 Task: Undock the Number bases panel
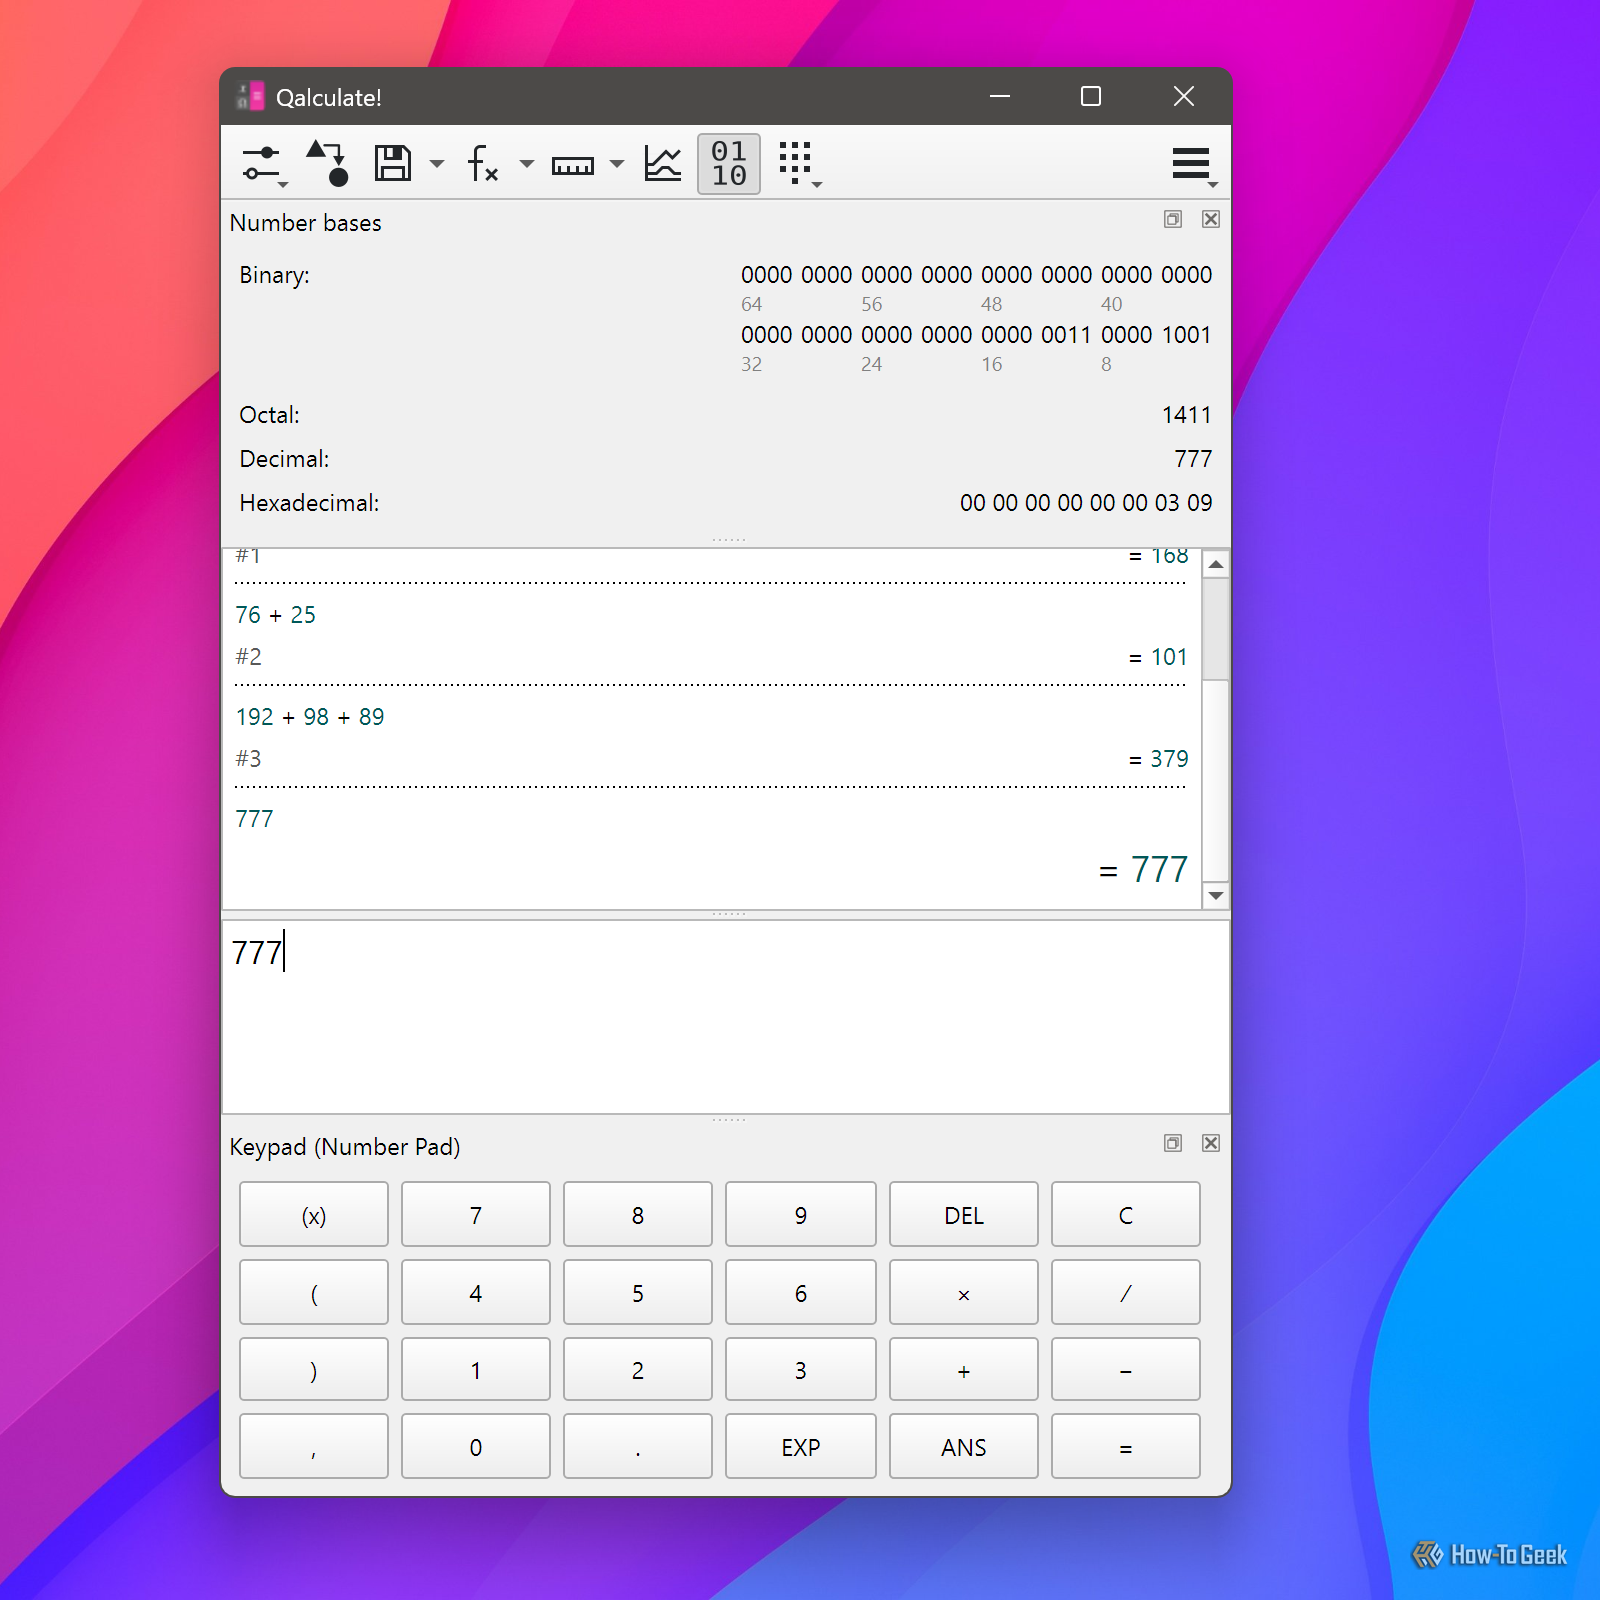(1173, 219)
